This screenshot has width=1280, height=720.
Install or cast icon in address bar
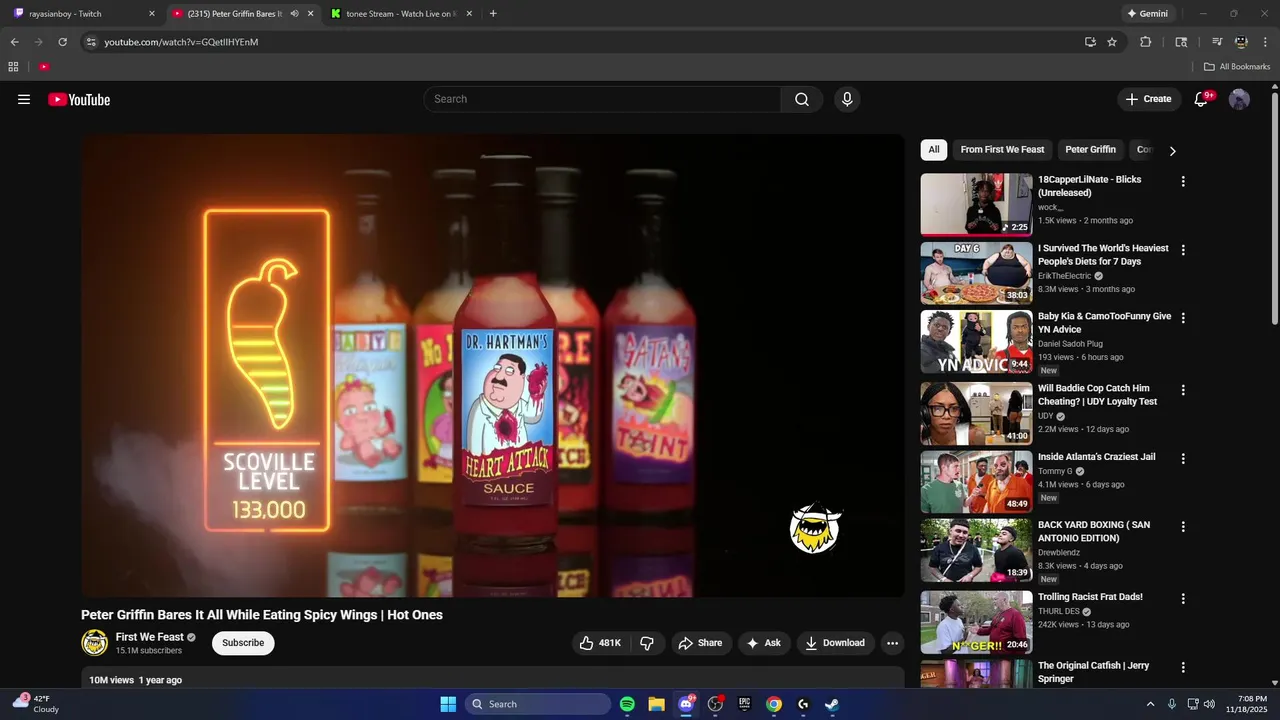click(x=1090, y=42)
